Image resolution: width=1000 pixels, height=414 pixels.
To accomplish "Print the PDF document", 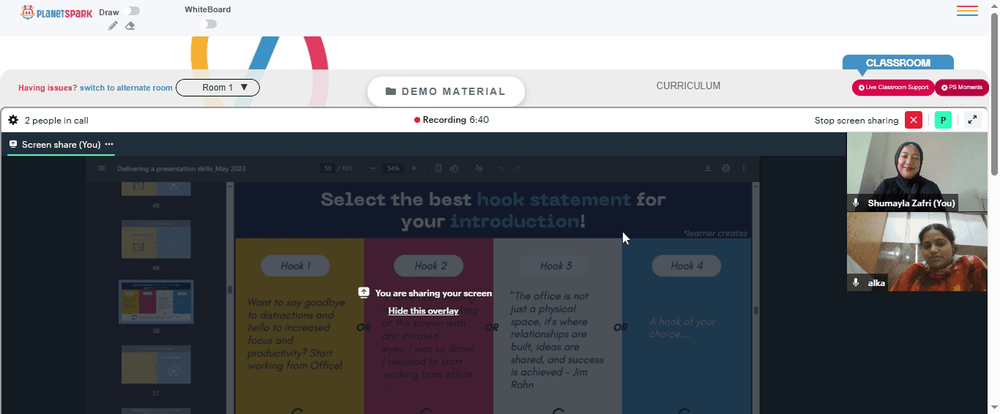I will 726,168.
